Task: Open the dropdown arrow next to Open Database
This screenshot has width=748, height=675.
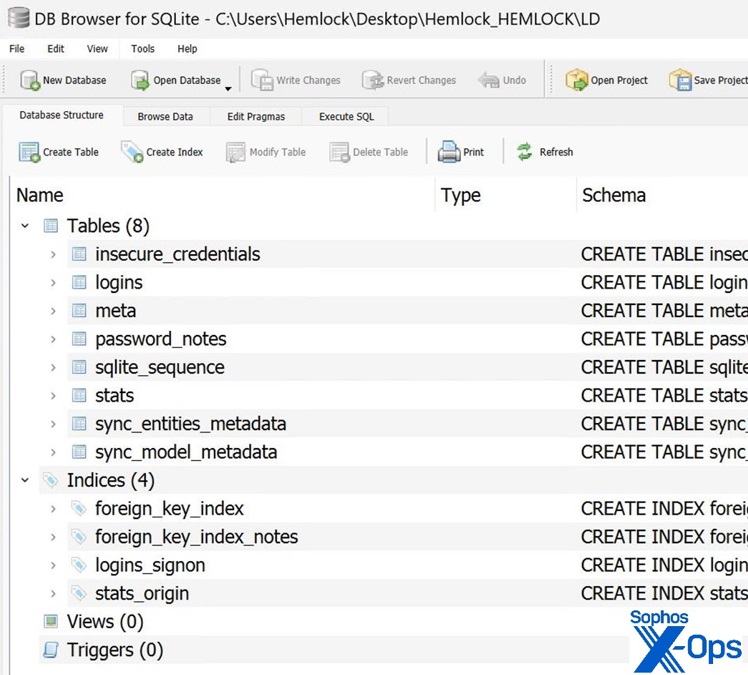Action: coord(228,88)
